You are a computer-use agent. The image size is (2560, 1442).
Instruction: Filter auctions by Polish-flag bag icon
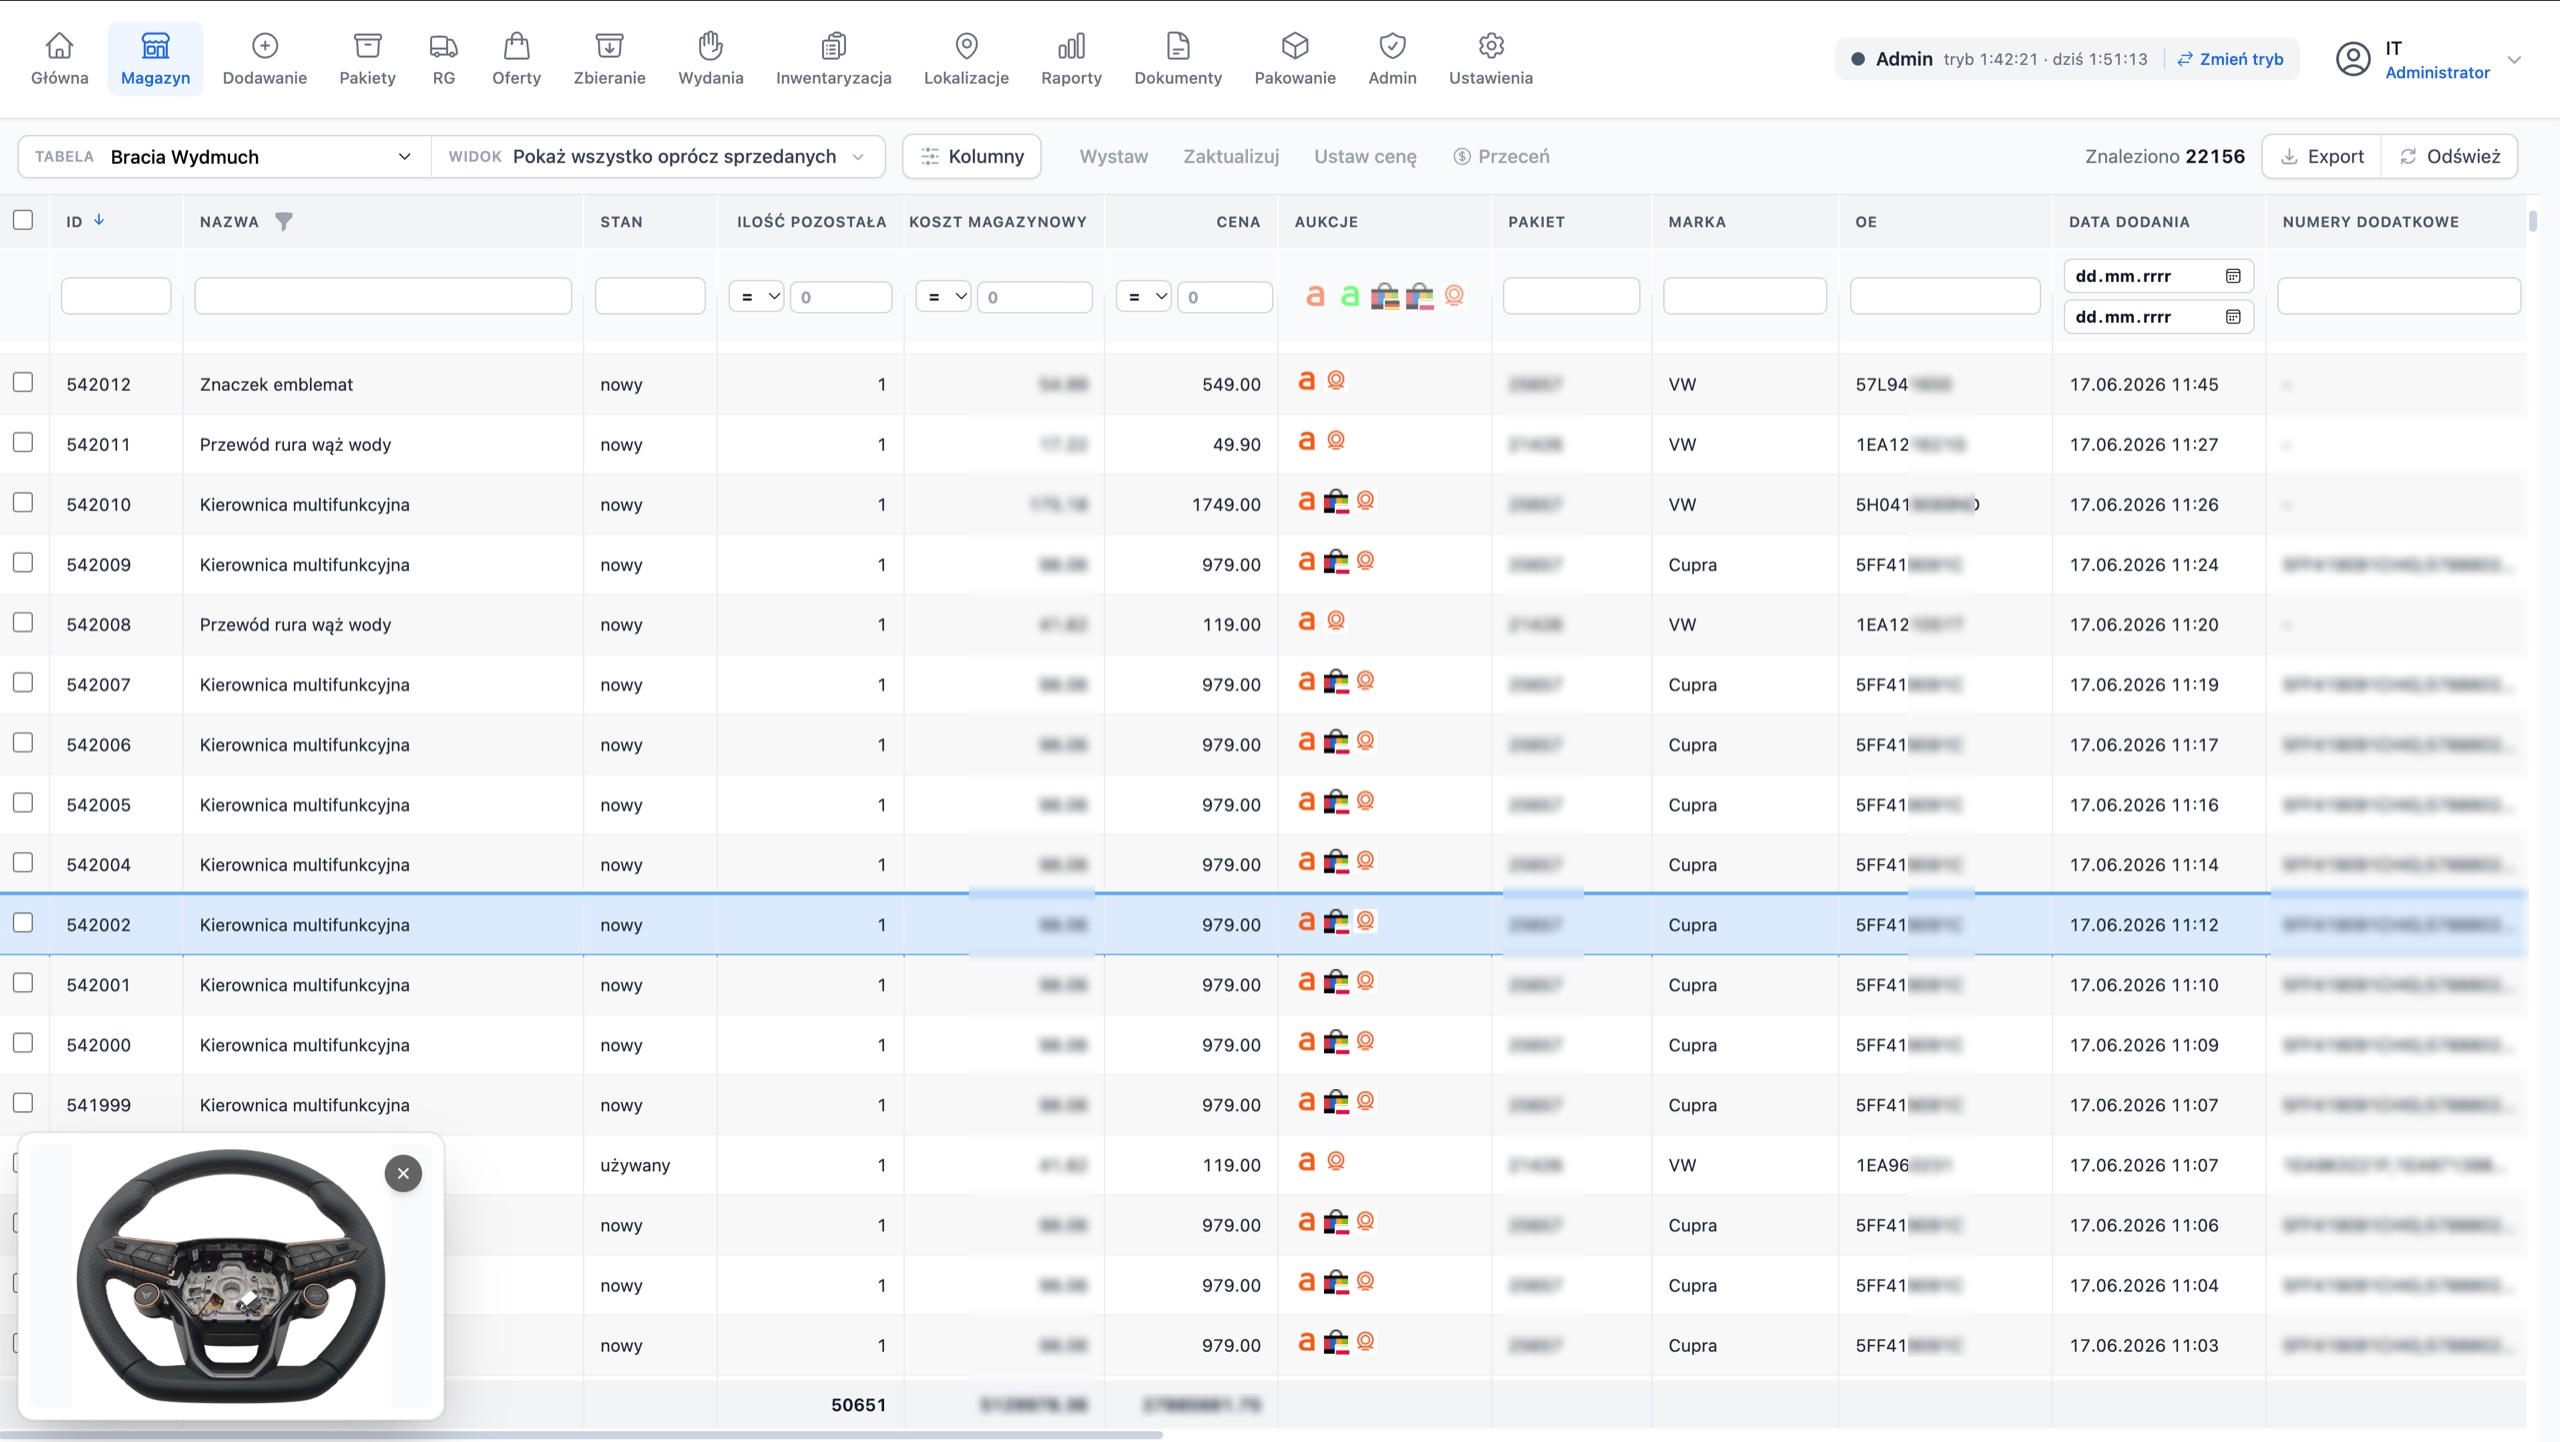[x=1419, y=296]
